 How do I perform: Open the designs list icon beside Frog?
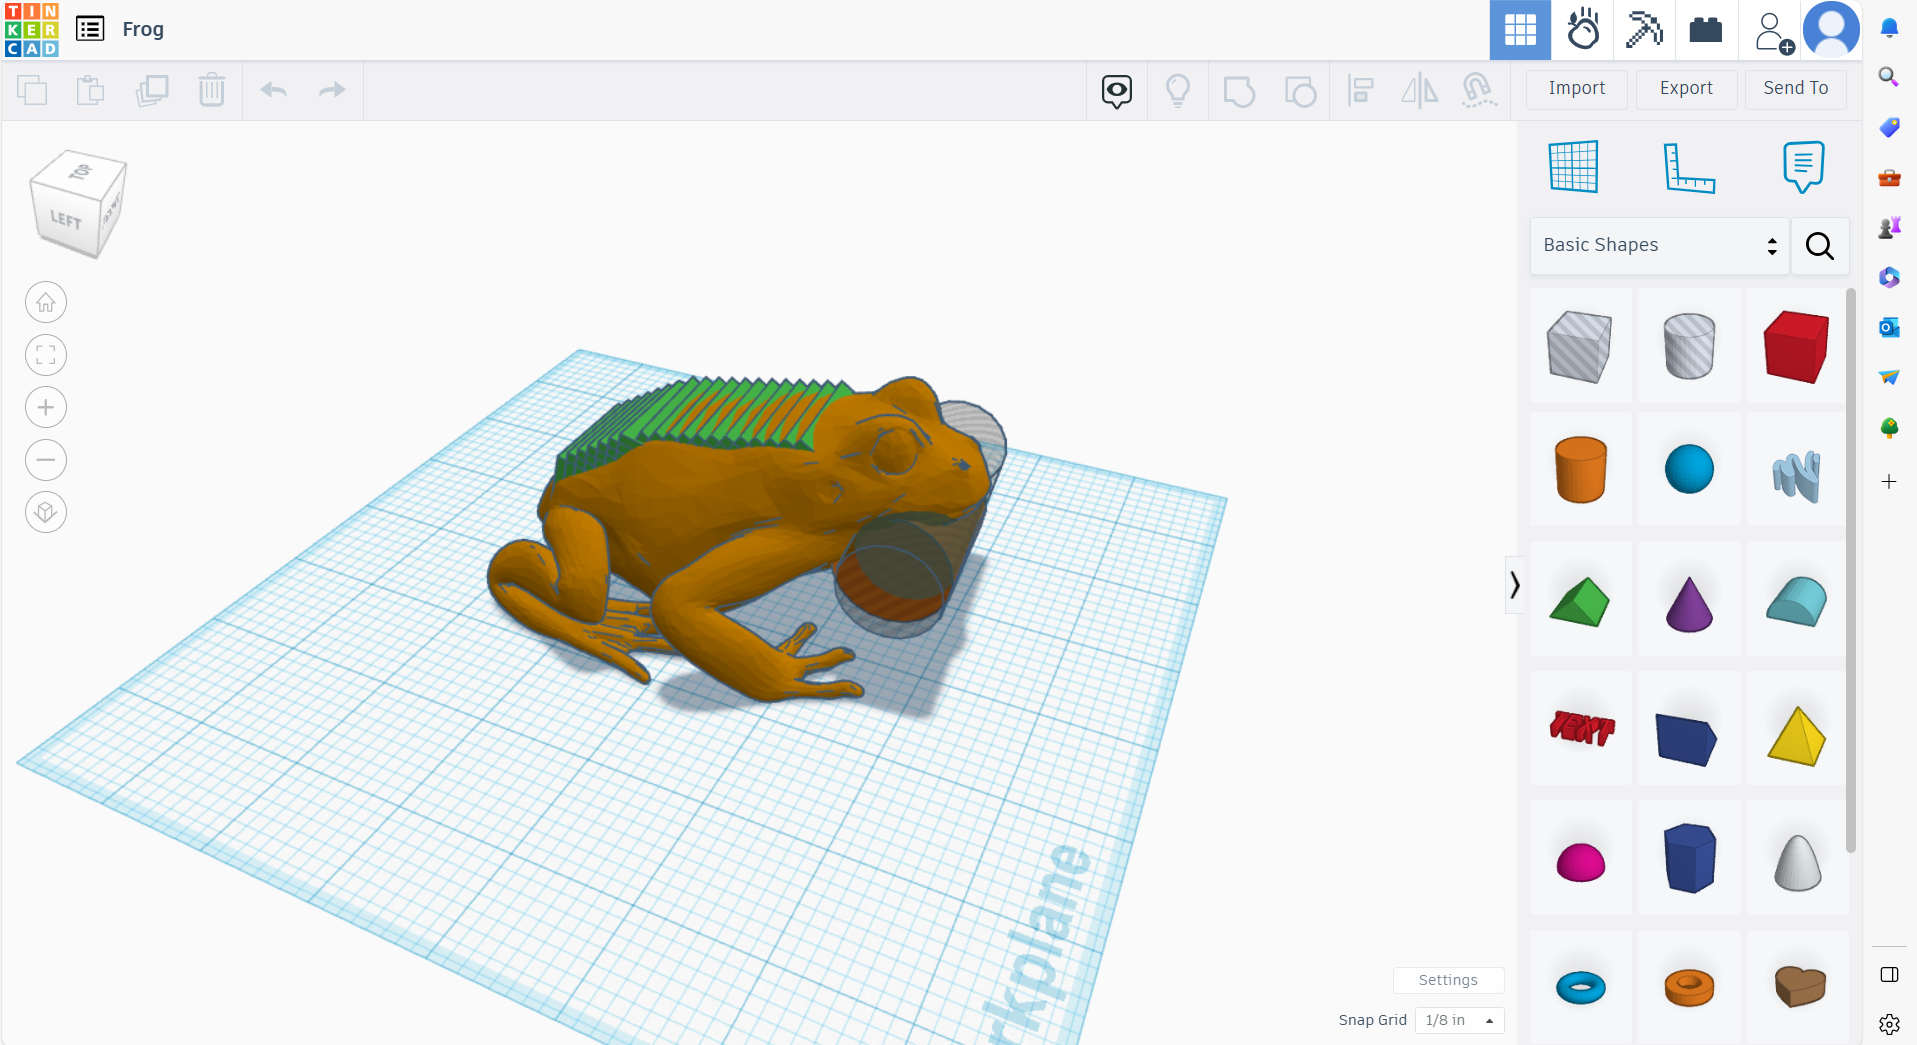(x=90, y=29)
